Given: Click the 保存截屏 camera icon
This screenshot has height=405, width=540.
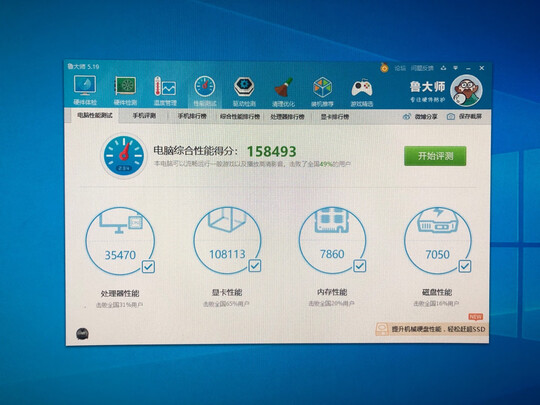Looking at the screenshot, I should [x=450, y=117].
